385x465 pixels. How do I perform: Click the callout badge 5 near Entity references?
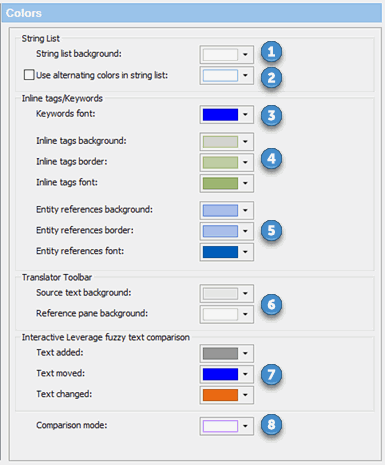pyautogui.click(x=271, y=230)
